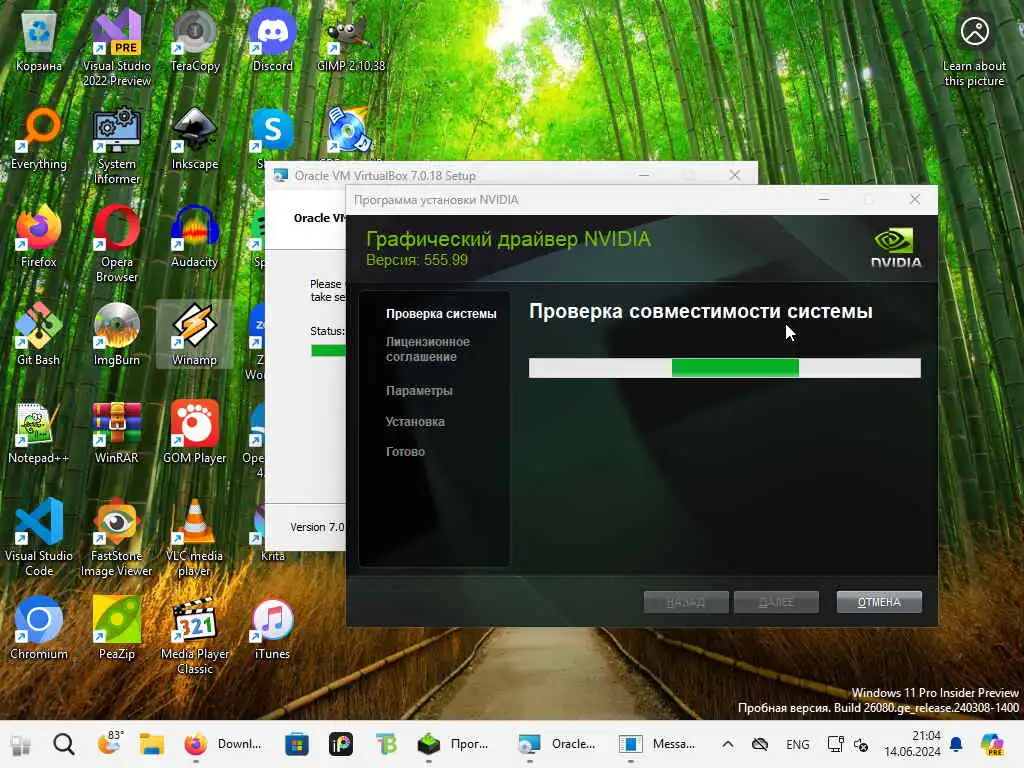Open the ImgBurn desktop icon
This screenshot has width=1024, height=768.
coord(116,335)
